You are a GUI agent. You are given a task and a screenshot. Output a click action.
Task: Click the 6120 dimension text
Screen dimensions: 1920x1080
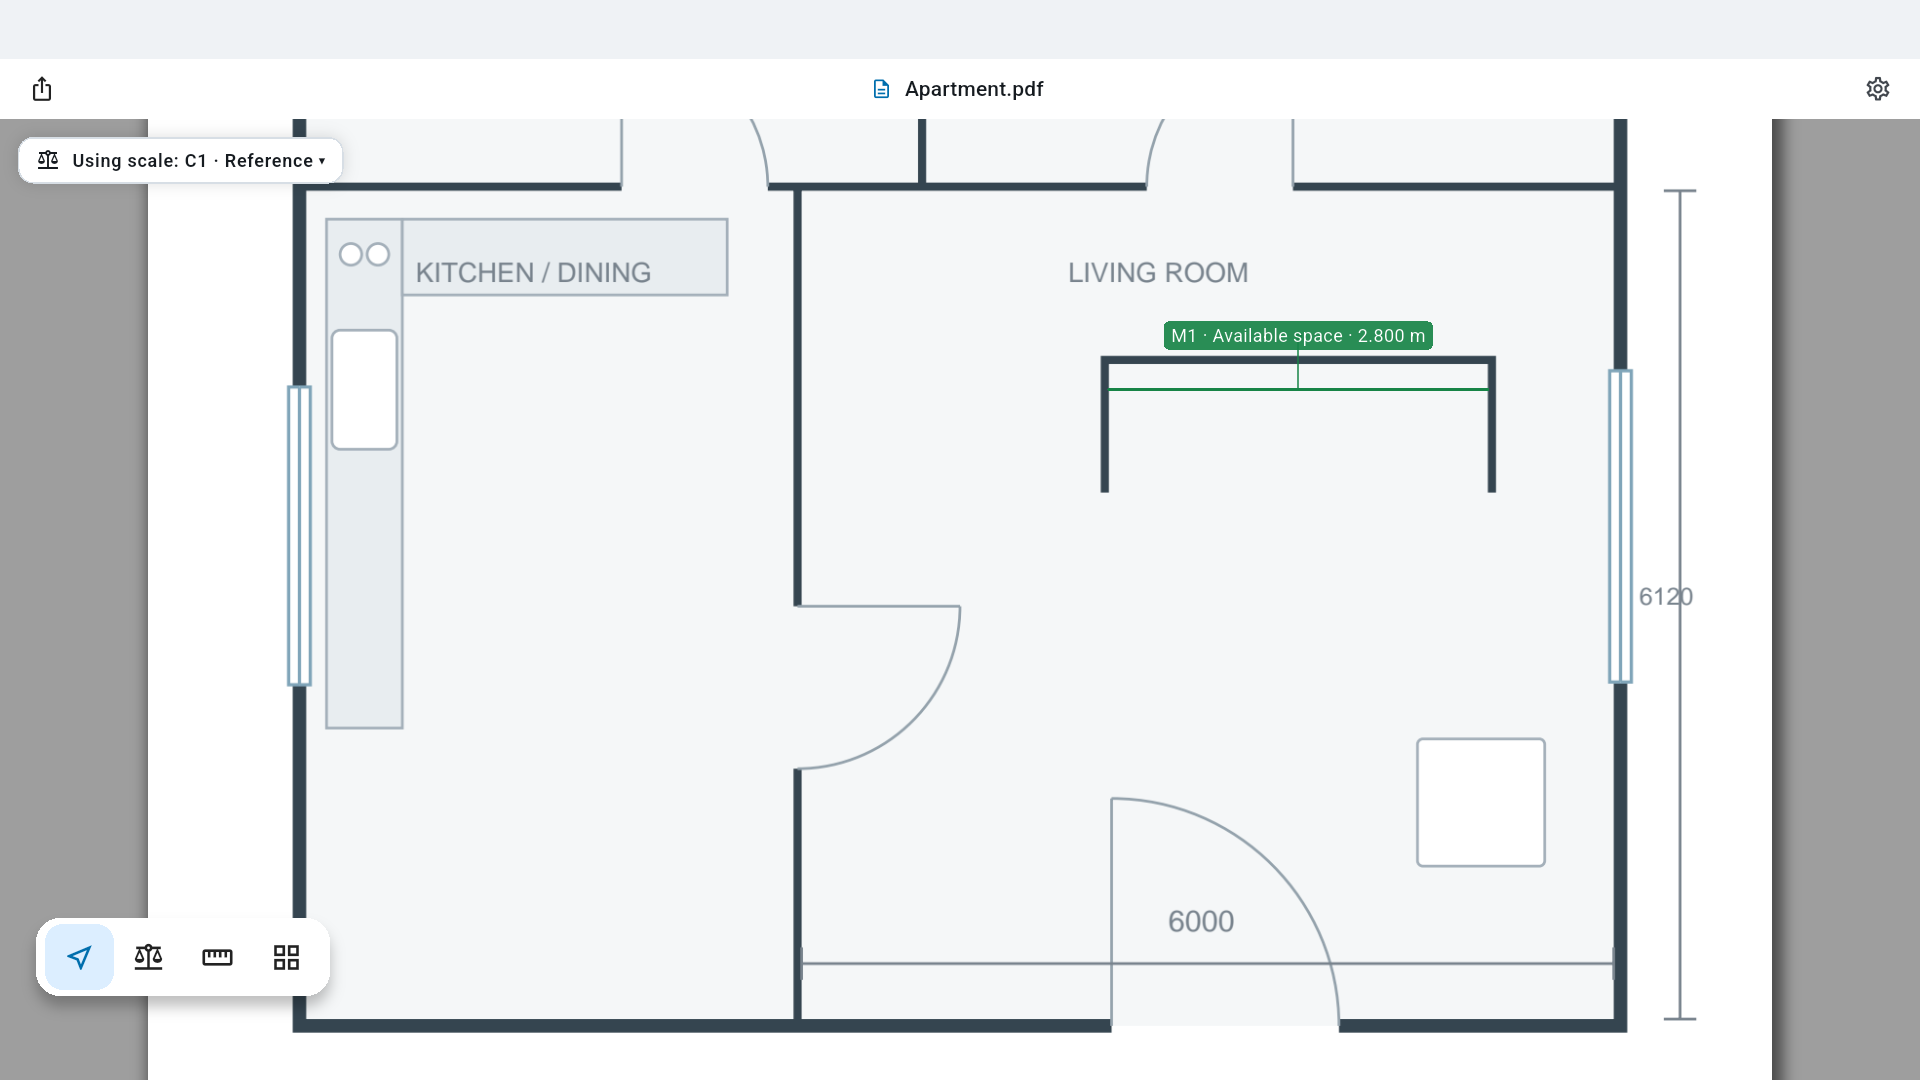pyautogui.click(x=1665, y=597)
